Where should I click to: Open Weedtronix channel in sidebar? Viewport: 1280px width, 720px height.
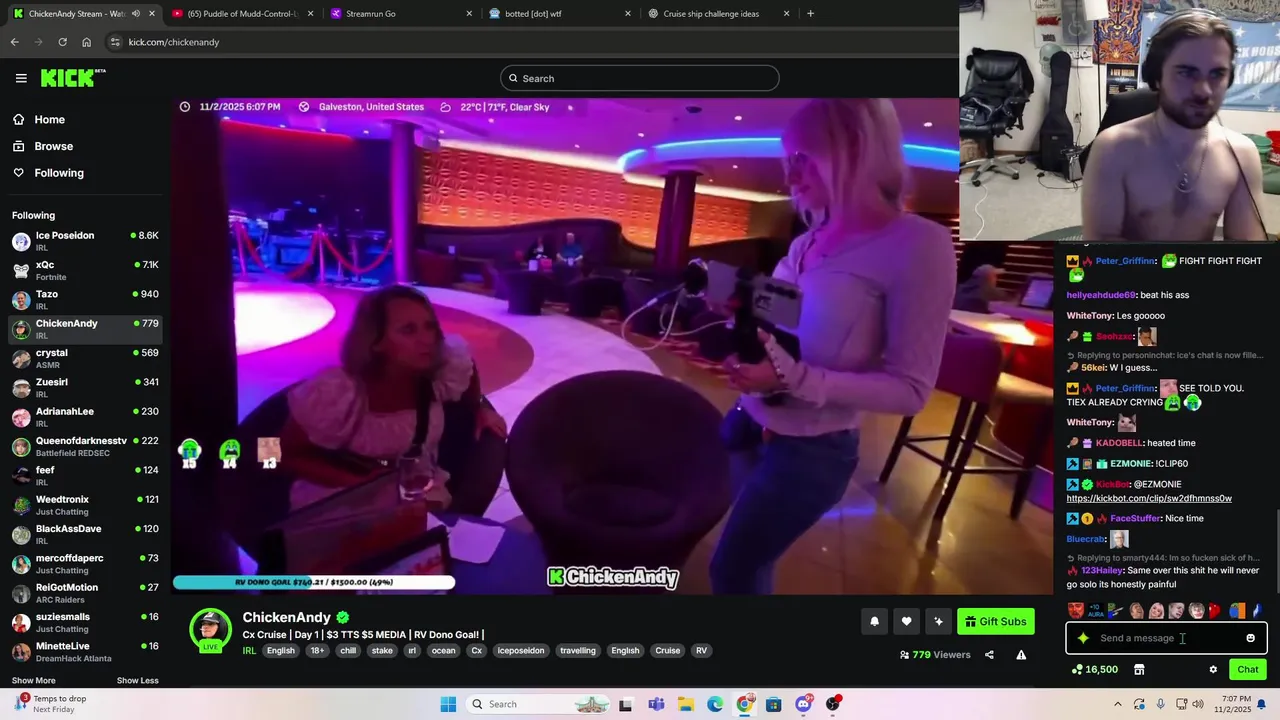[85, 504]
